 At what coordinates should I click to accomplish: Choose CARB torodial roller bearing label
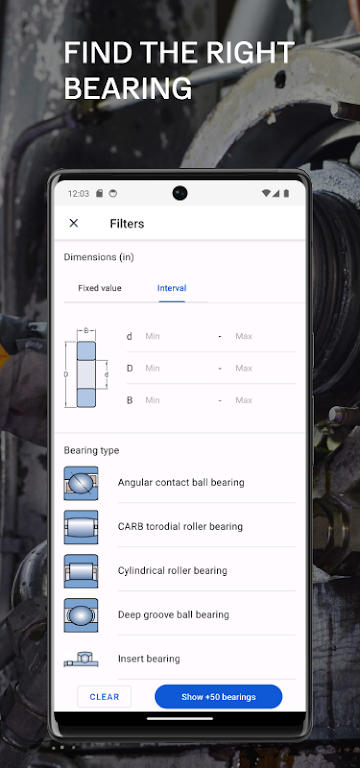click(x=180, y=527)
